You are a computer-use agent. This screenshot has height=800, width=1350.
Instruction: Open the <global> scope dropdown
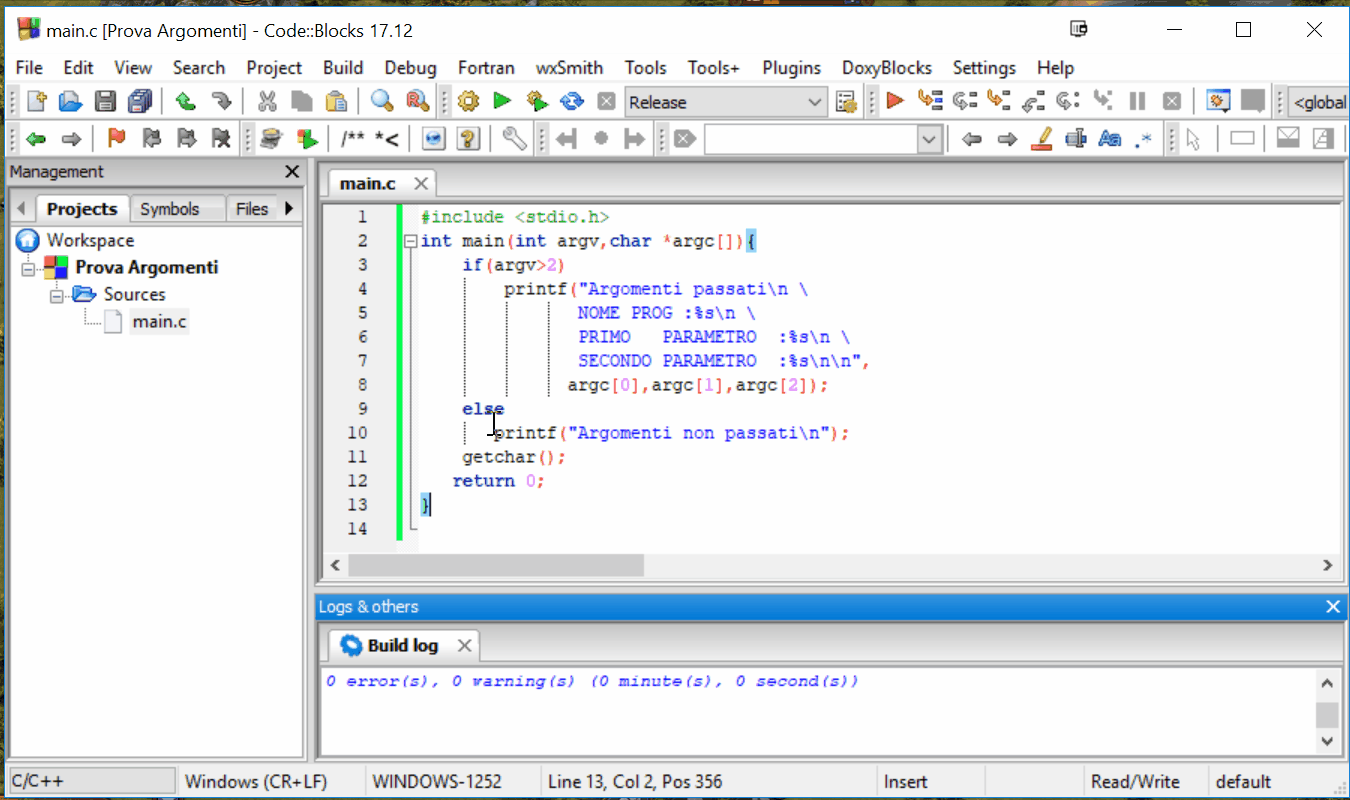[1318, 102]
